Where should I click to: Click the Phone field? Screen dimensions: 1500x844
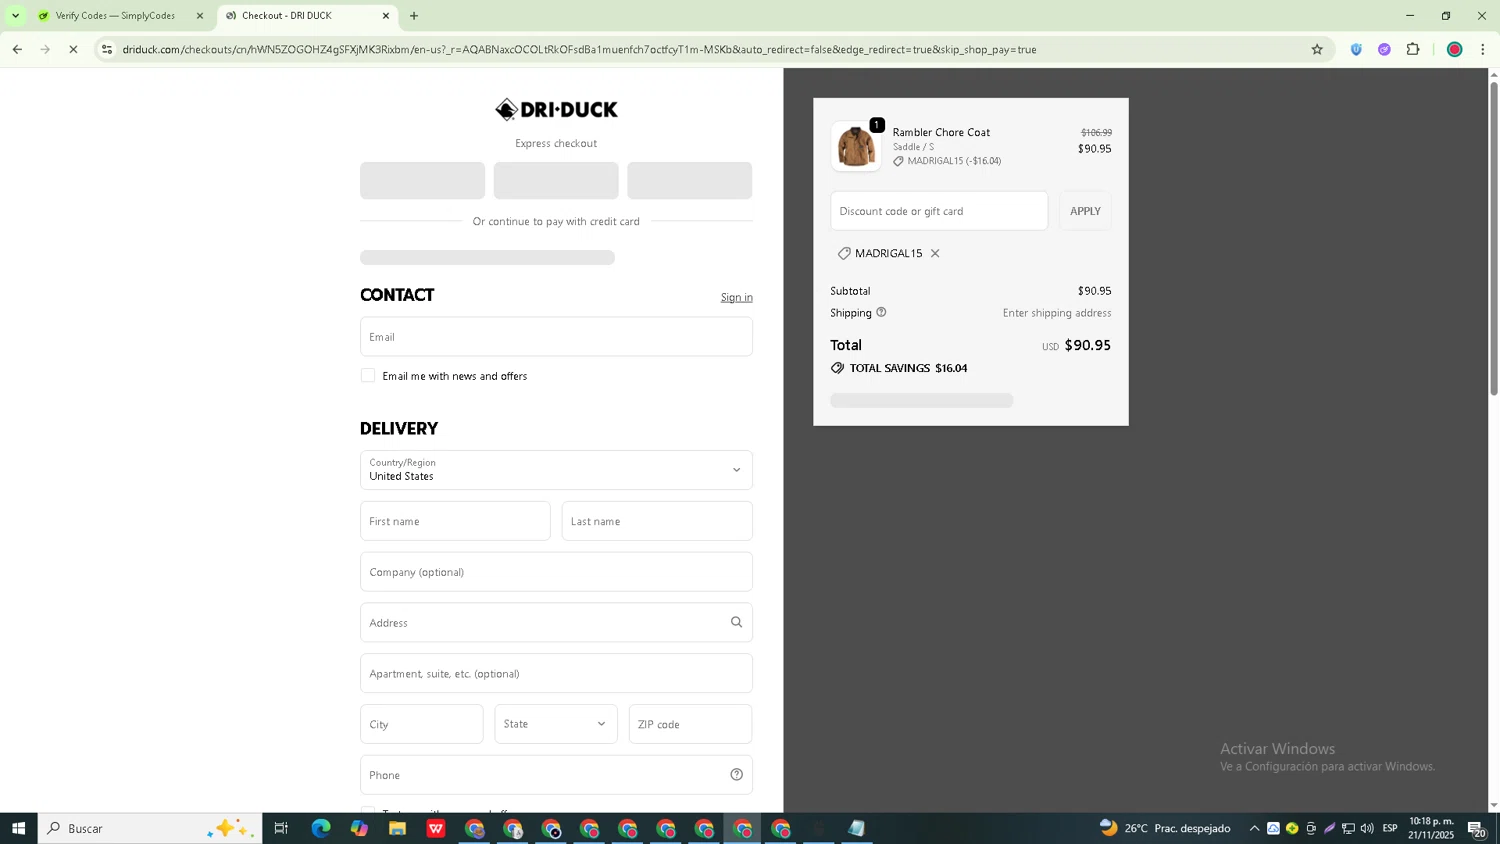click(556, 775)
